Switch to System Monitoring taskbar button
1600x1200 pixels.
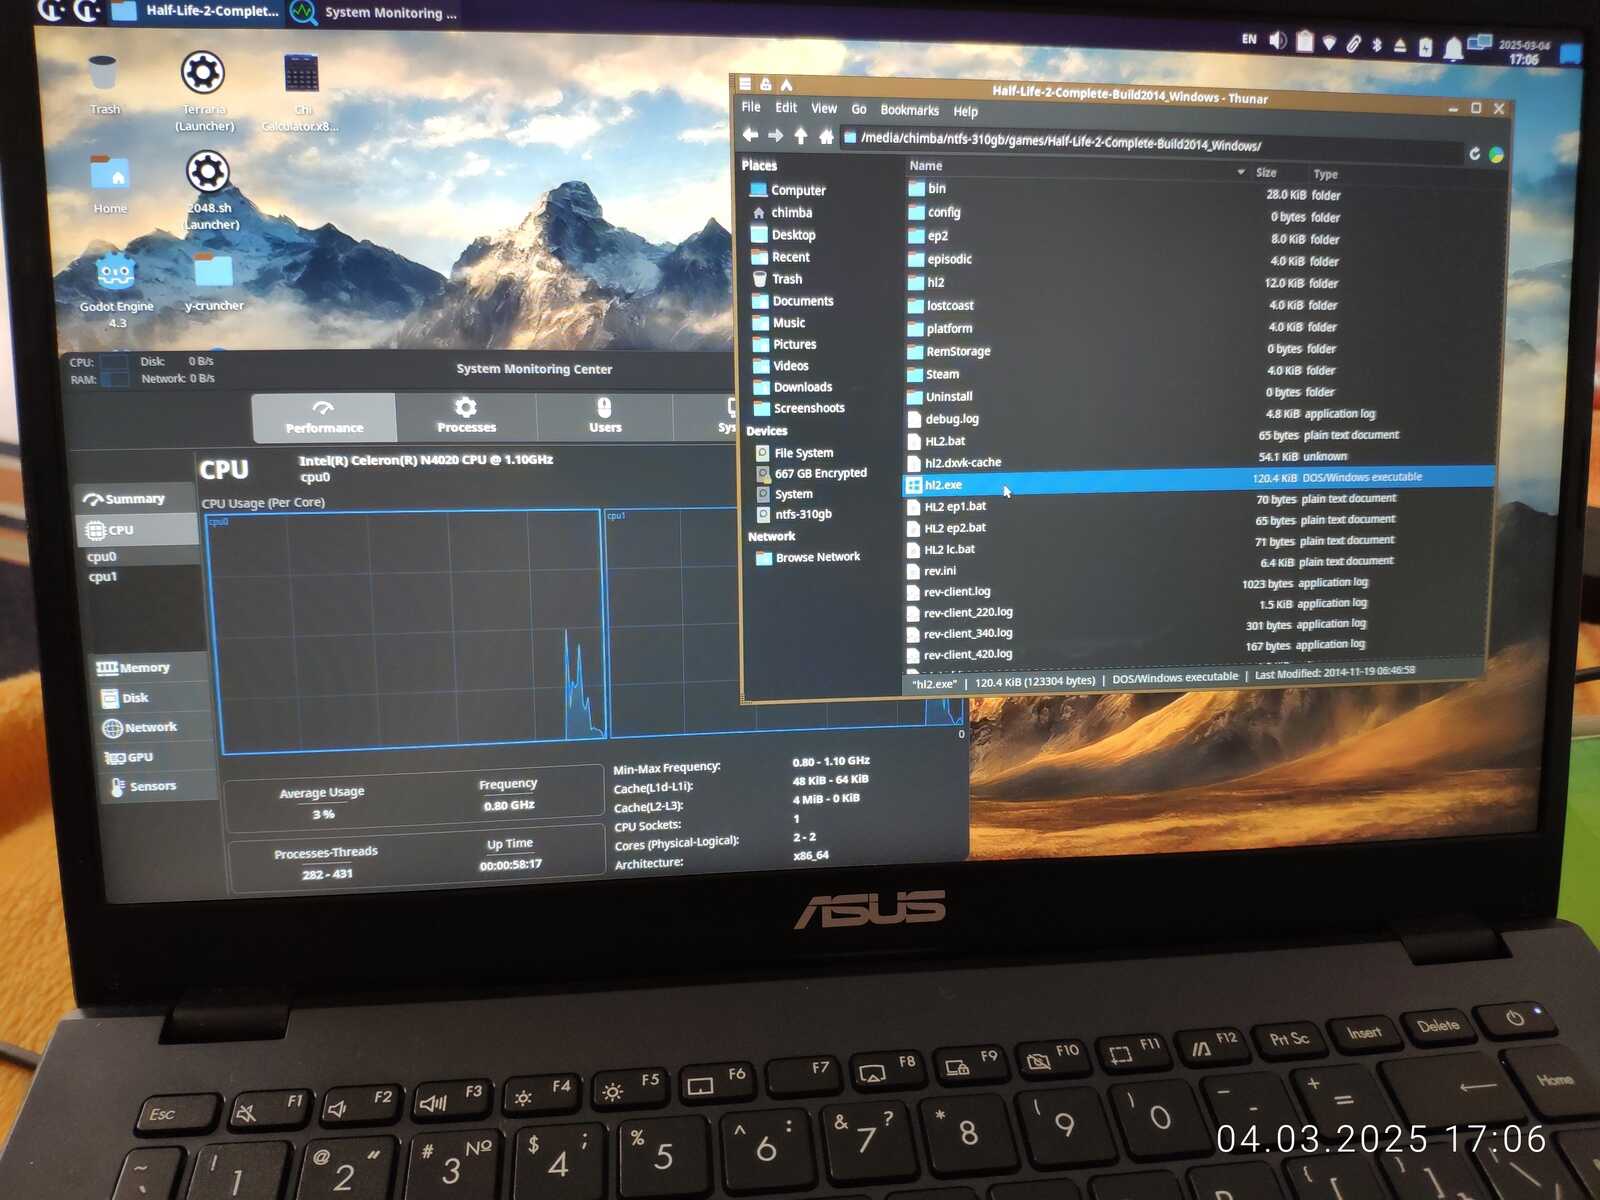click(x=375, y=12)
